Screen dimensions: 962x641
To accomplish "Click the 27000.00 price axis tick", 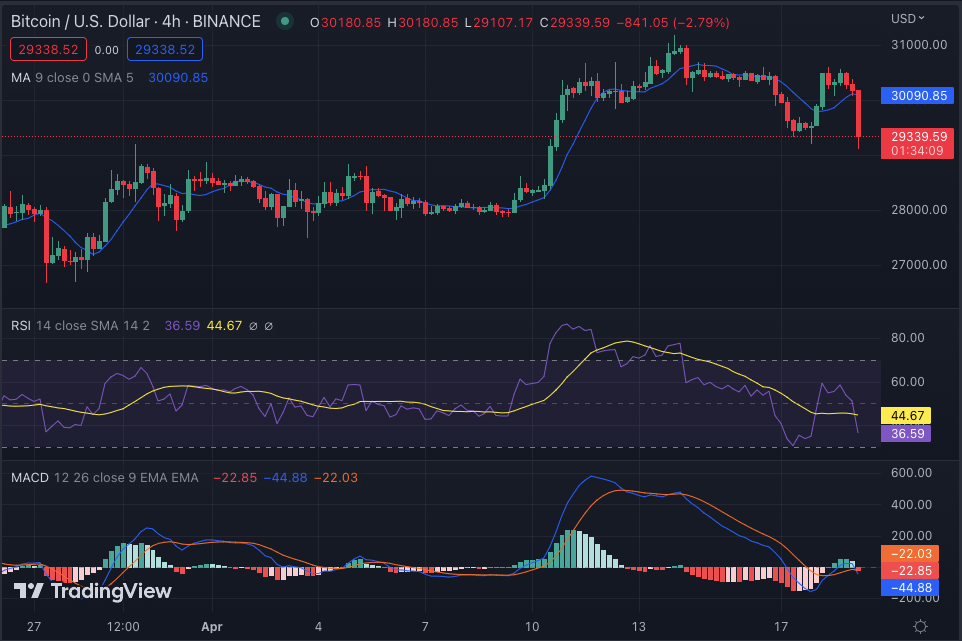I will (x=918, y=265).
